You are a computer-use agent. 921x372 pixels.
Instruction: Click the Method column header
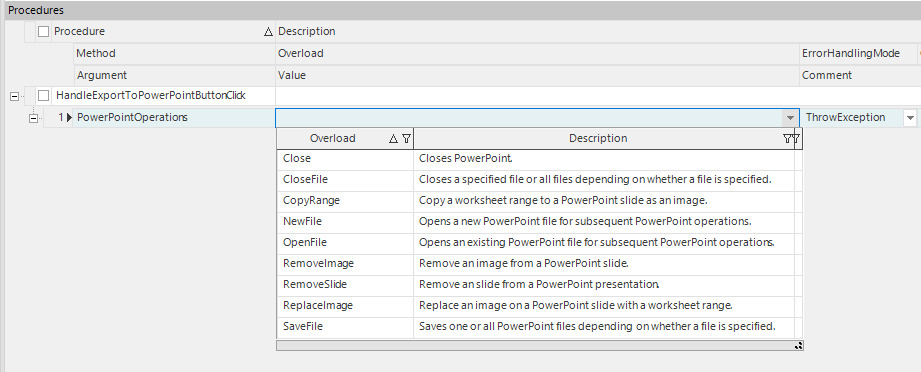click(174, 53)
